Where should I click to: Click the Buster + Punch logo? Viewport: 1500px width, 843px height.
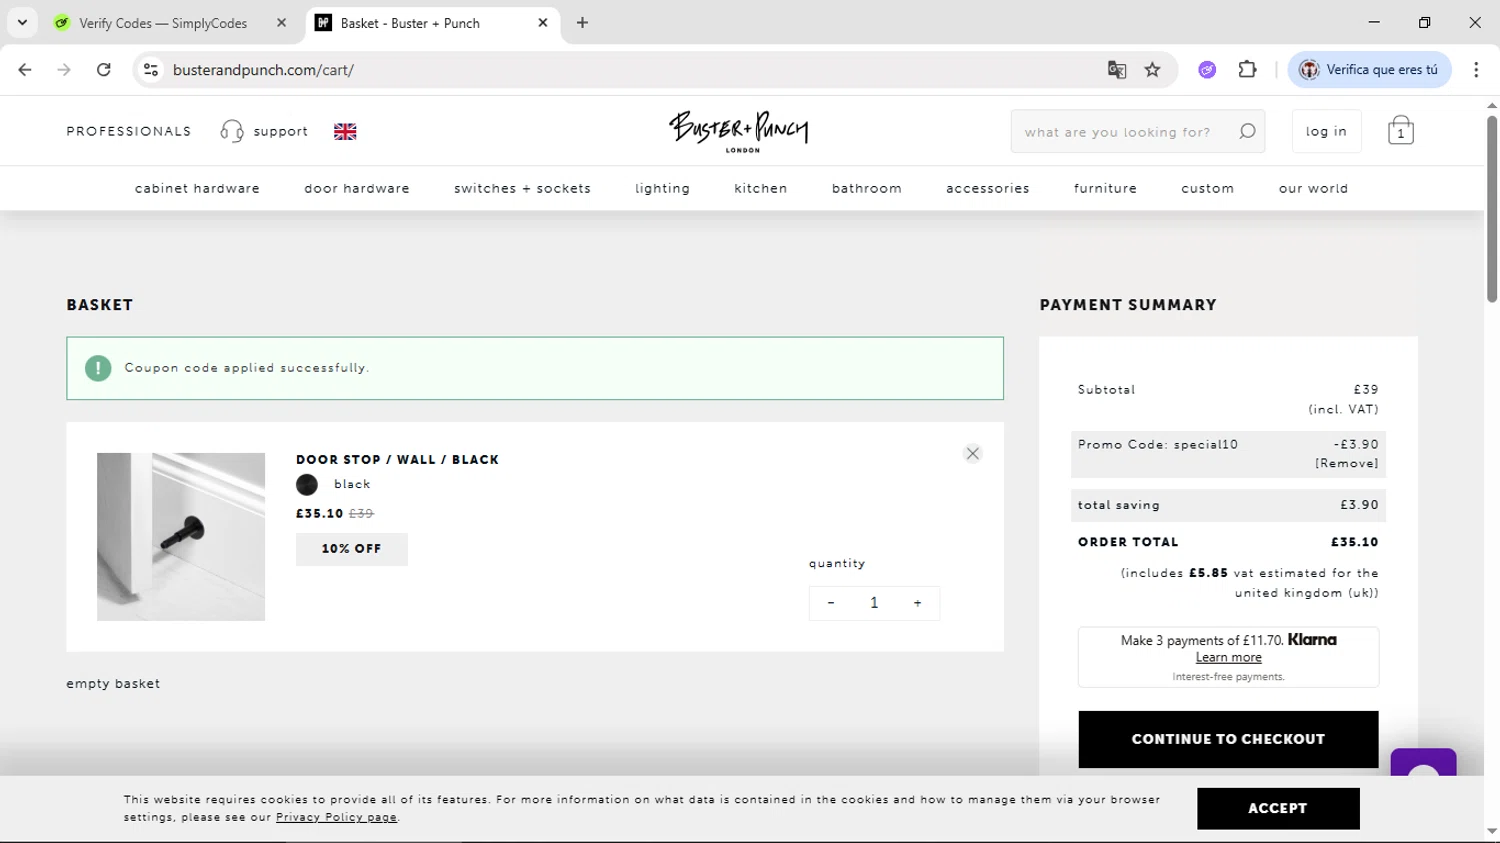tap(739, 131)
